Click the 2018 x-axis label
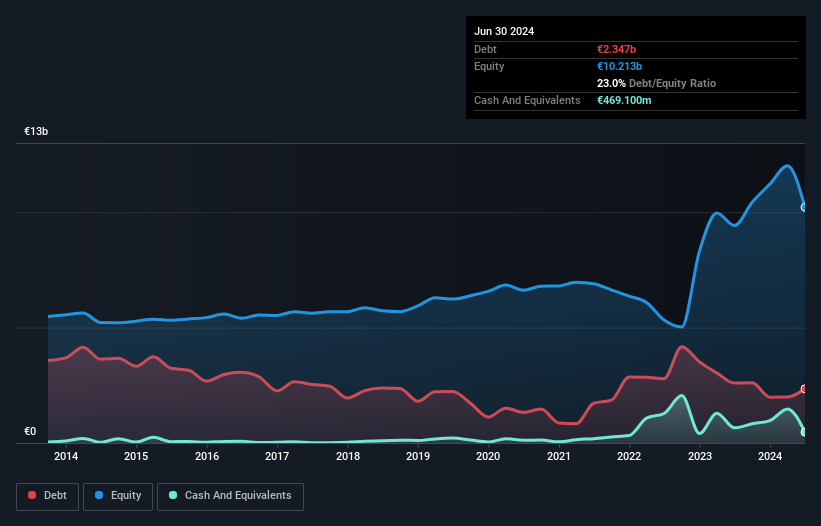 (x=348, y=456)
